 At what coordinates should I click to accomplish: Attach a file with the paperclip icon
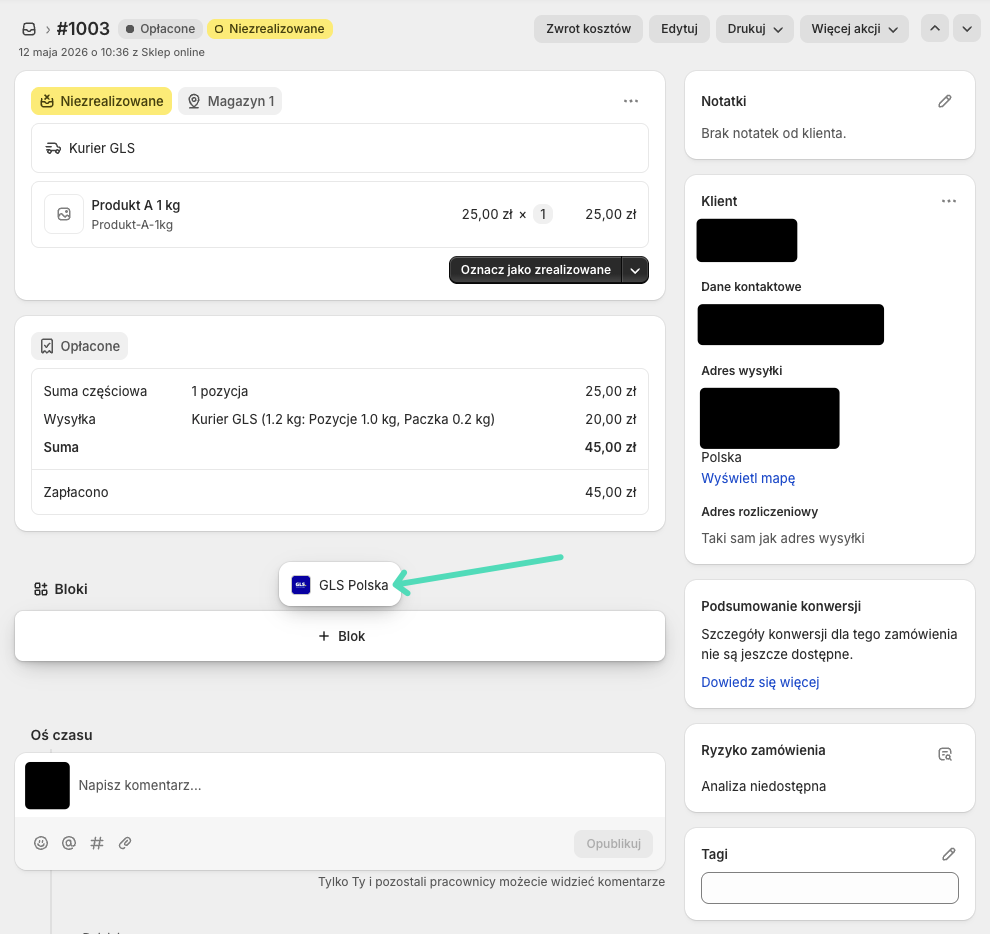point(125,843)
